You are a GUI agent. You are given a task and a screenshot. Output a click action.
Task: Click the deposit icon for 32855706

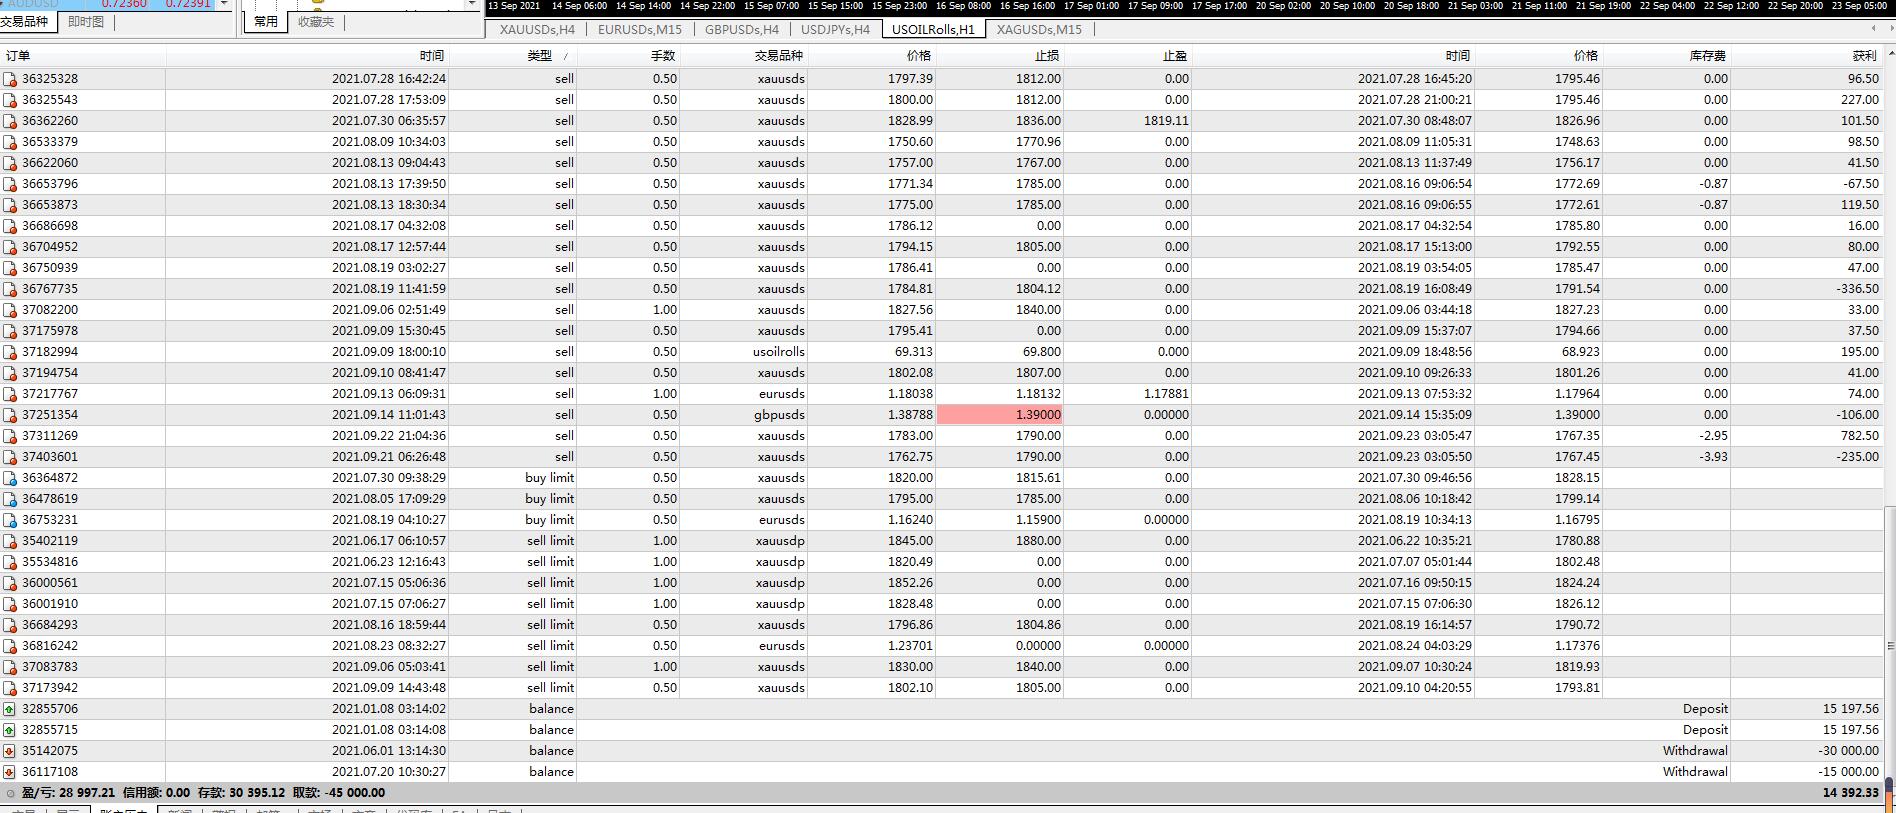tap(10, 709)
